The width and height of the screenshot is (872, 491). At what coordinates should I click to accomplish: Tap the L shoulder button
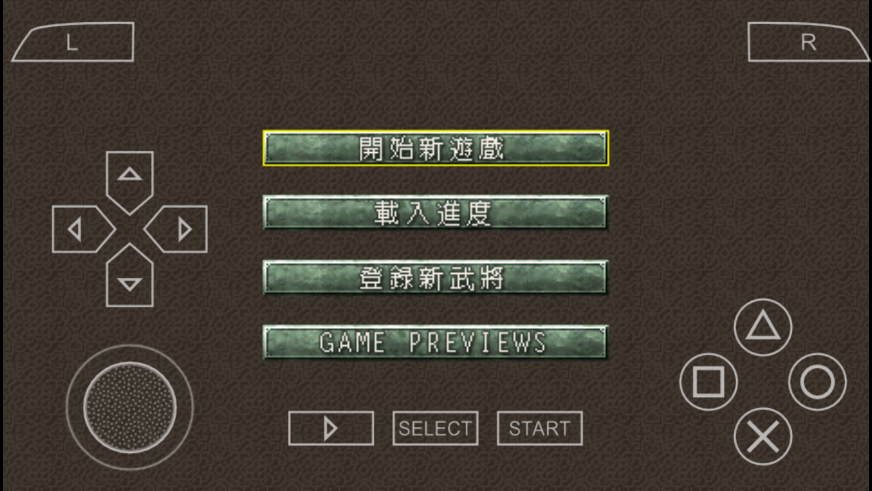coord(73,42)
